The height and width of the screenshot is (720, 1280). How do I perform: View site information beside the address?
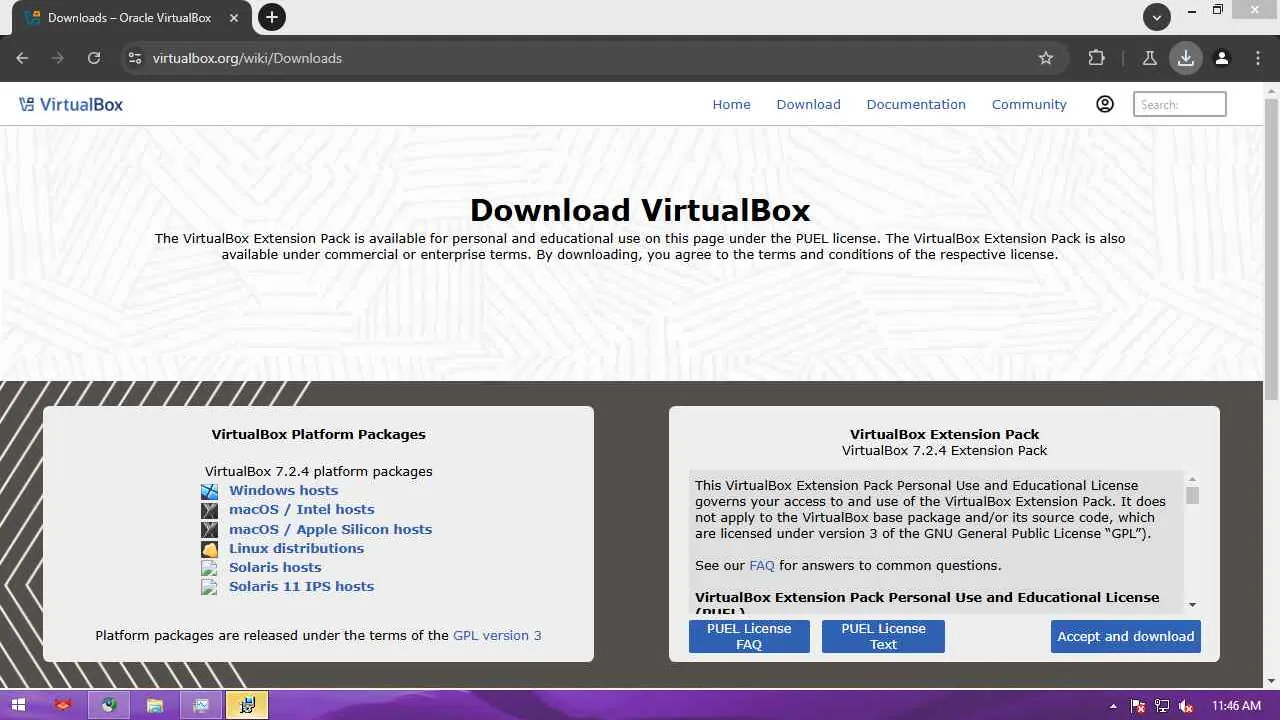(135, 58)
